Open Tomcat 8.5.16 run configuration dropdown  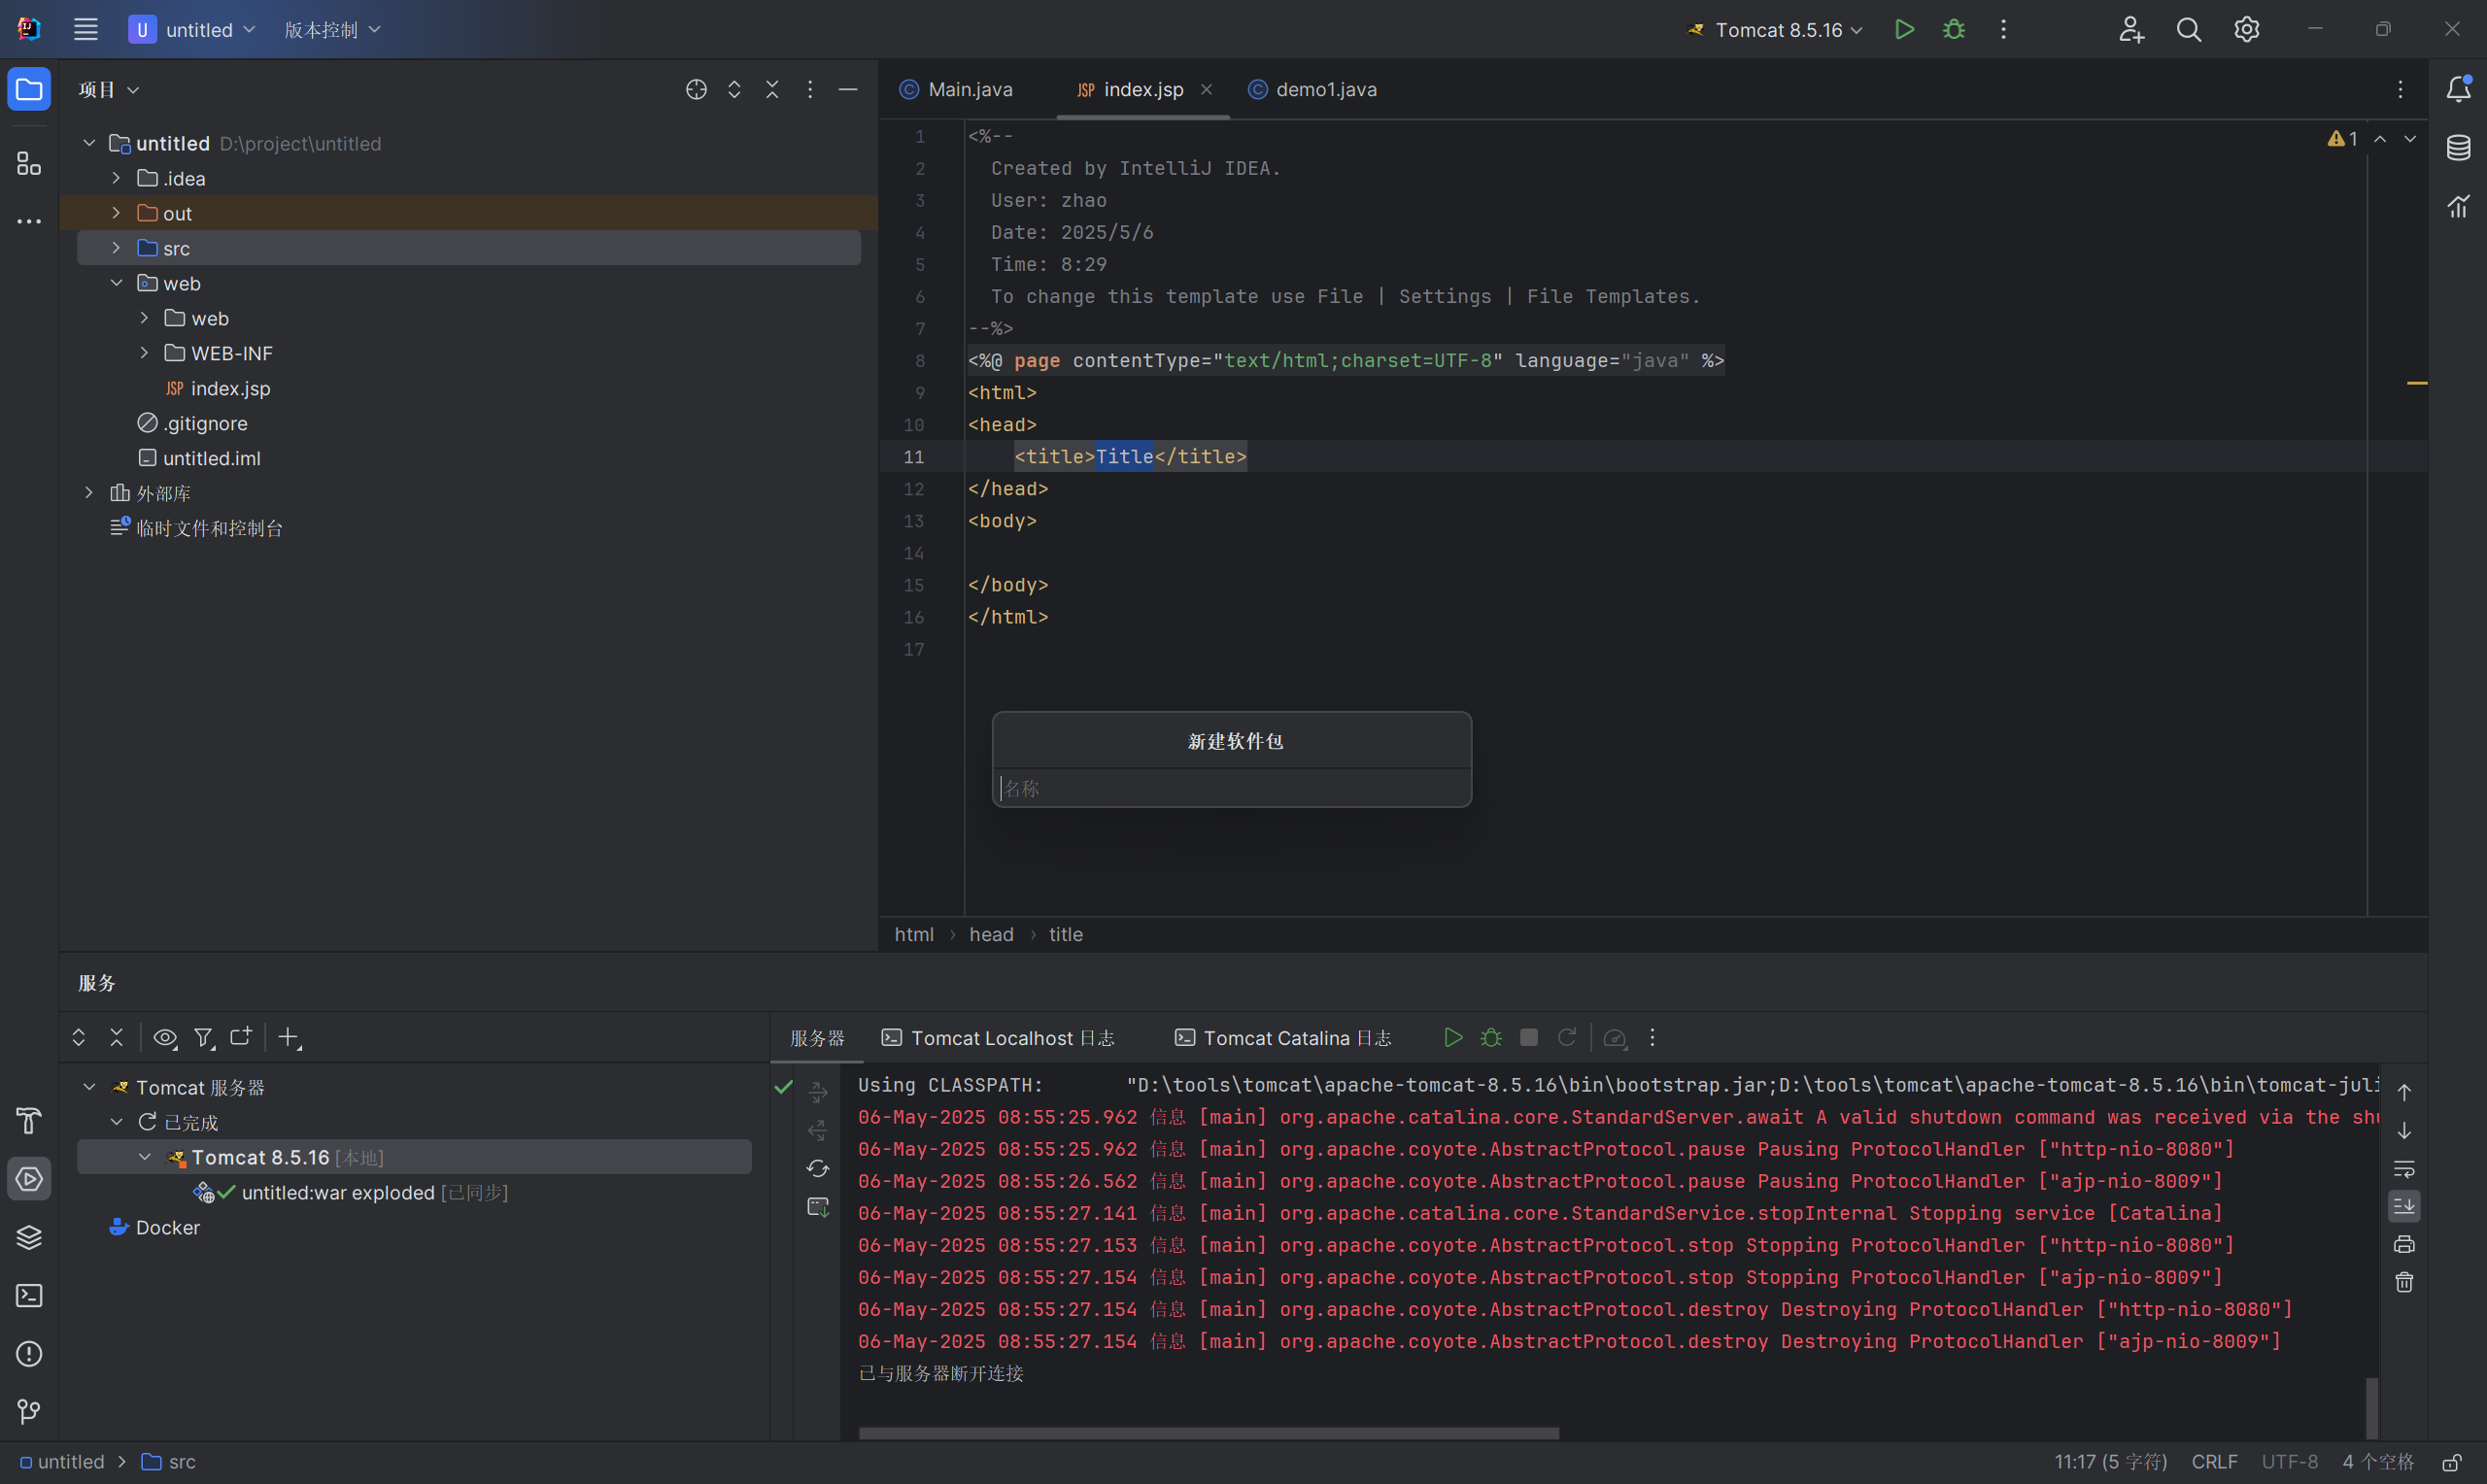click(1774, 29)
